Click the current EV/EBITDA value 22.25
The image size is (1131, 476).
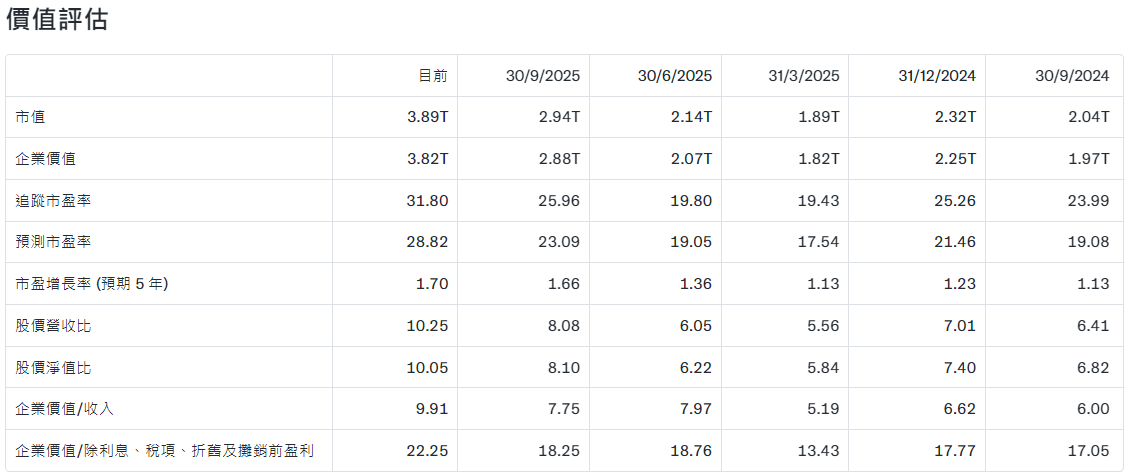point(428,451)
